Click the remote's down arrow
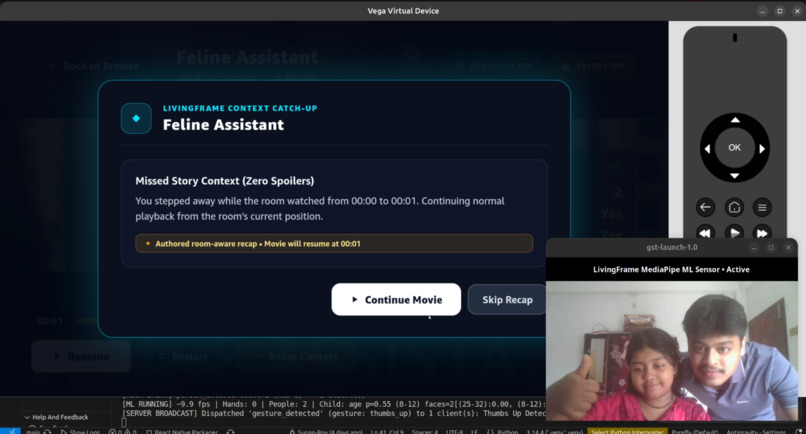Image resolution: width=806 pixels, height=434 pixels. (735, 176)
